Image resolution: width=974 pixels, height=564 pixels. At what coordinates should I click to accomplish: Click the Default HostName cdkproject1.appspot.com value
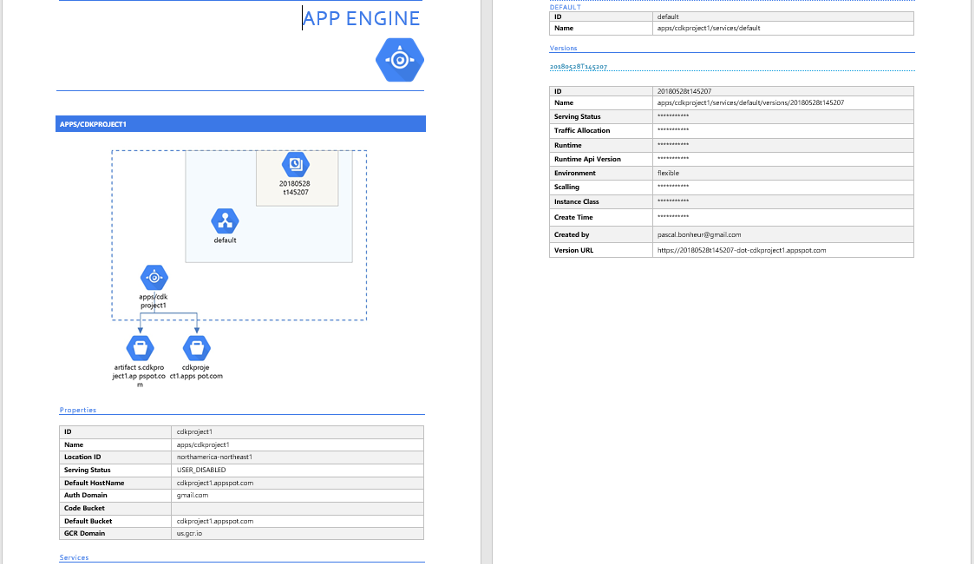(x=215, y=483)
